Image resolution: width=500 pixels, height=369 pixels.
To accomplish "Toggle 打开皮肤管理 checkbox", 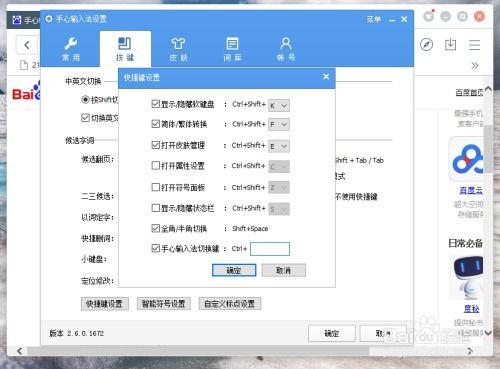I will (x=155, y=145).
